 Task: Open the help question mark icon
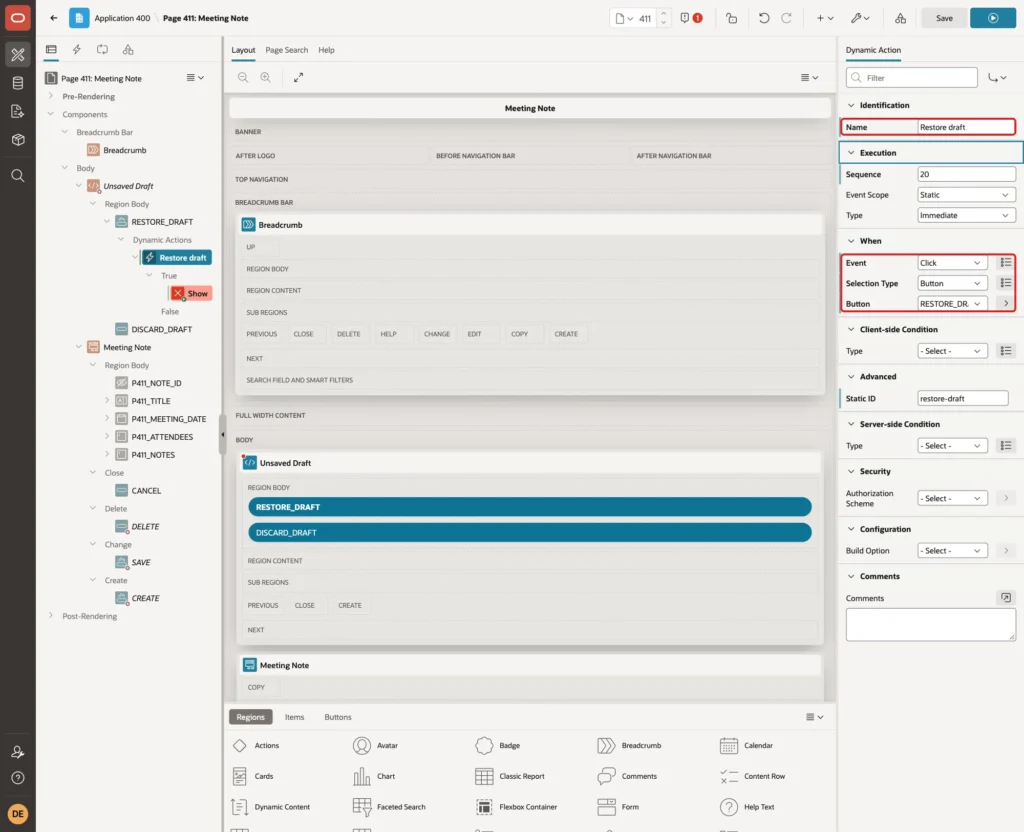tap(18, 778)
